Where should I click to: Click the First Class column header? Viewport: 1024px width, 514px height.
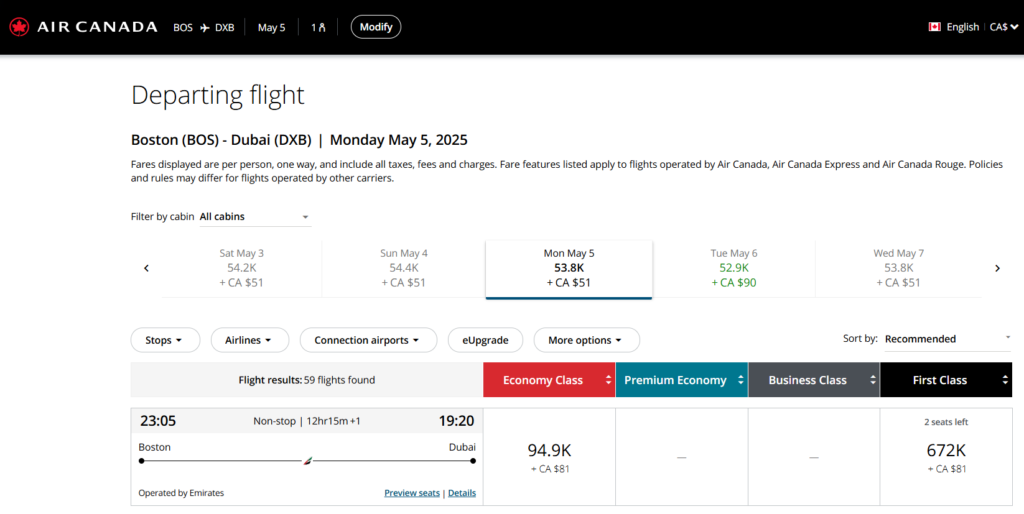point(946,380)
